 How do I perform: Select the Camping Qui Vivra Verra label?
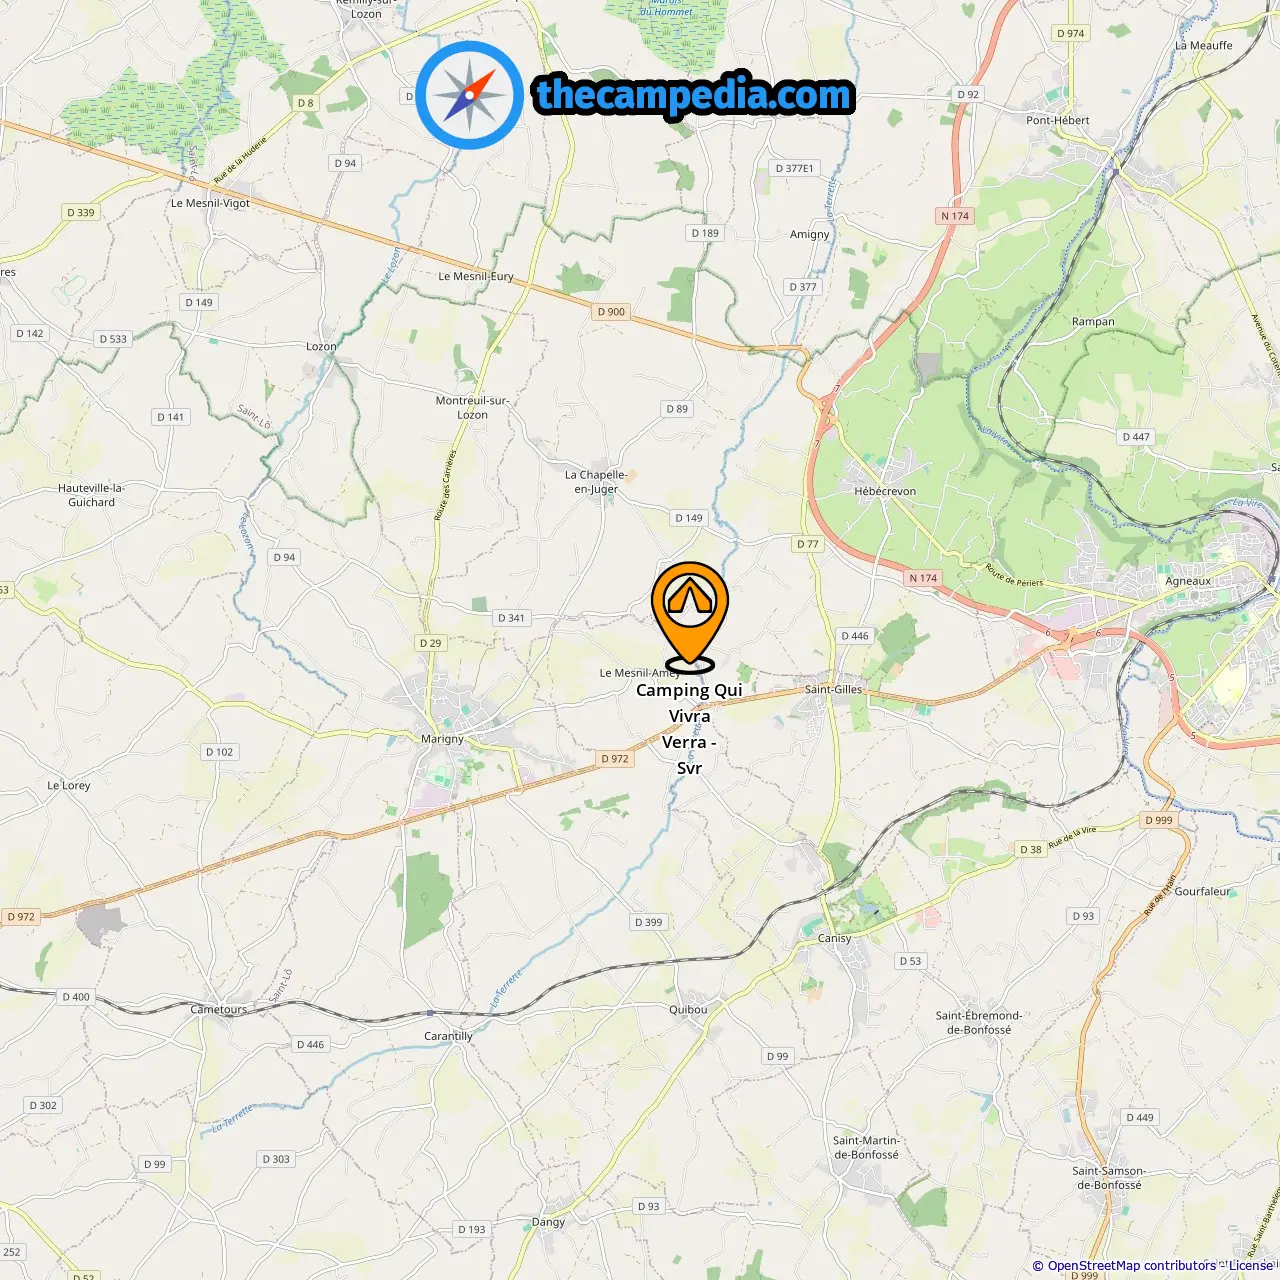[689, 729]
